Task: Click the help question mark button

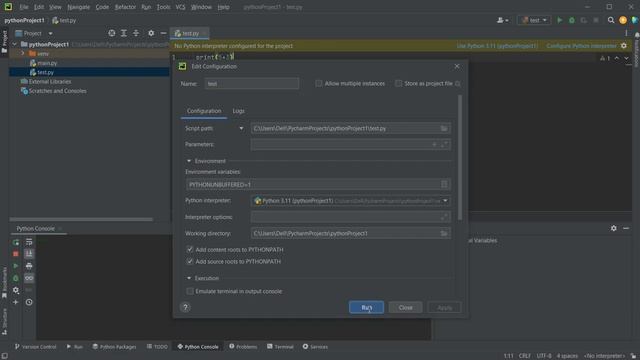Action: (x=185, y=307)
